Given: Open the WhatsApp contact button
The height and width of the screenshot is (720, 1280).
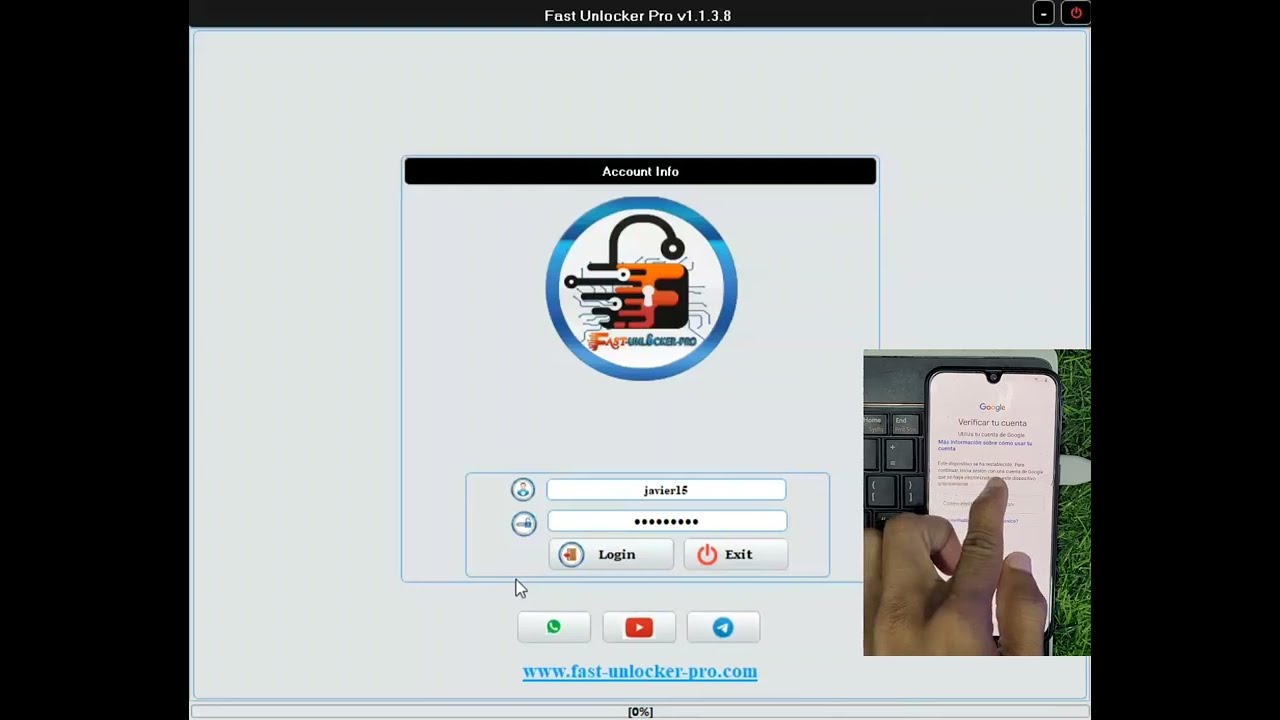Looking at the screenshot, I should 554,627.
